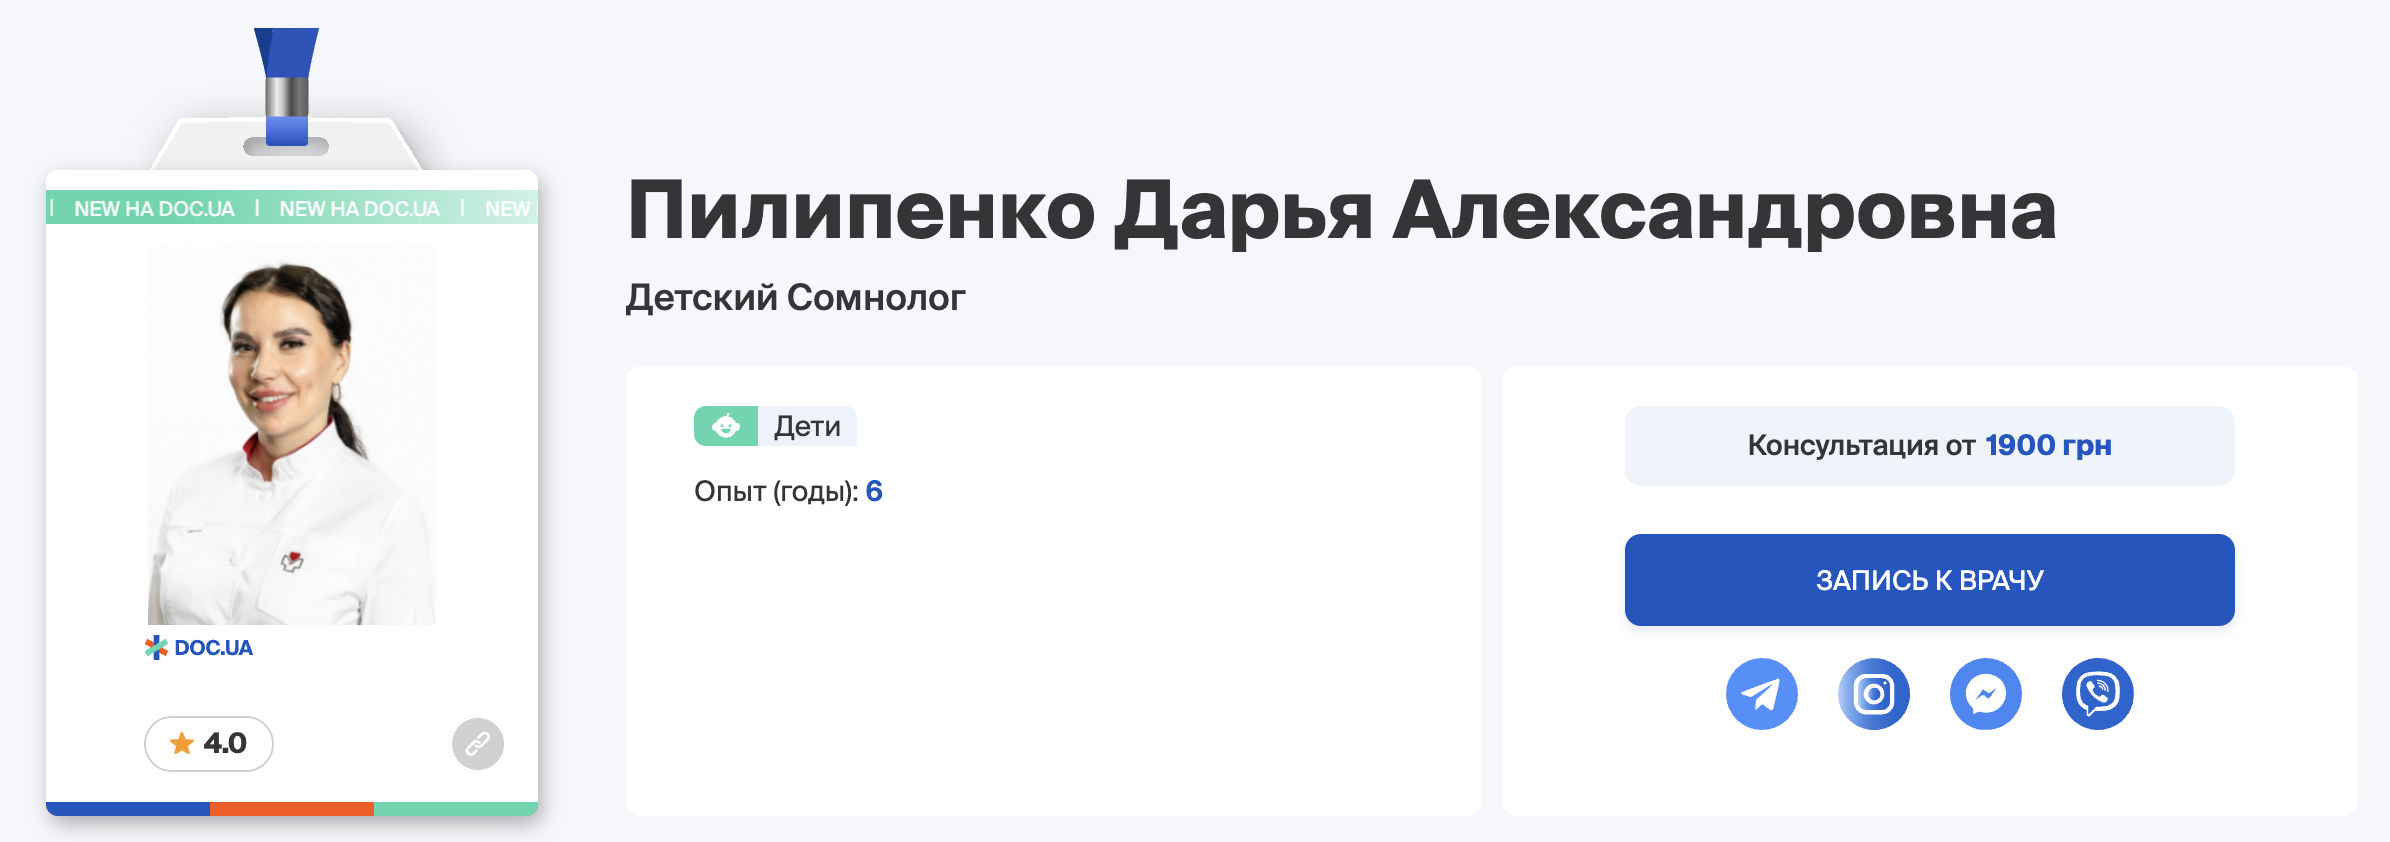Open the Telegram contact icon
The width and height of the screenshot is (2390, 842).
click(1761, 694)
